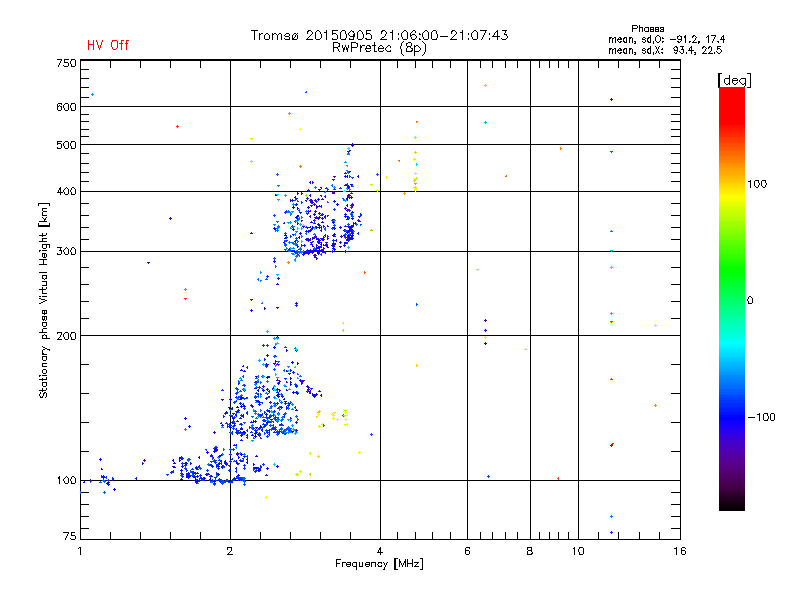Click the 'RwPretec (8p)' subtitle
The image size is (800, 600).
(x=379, y=48)
